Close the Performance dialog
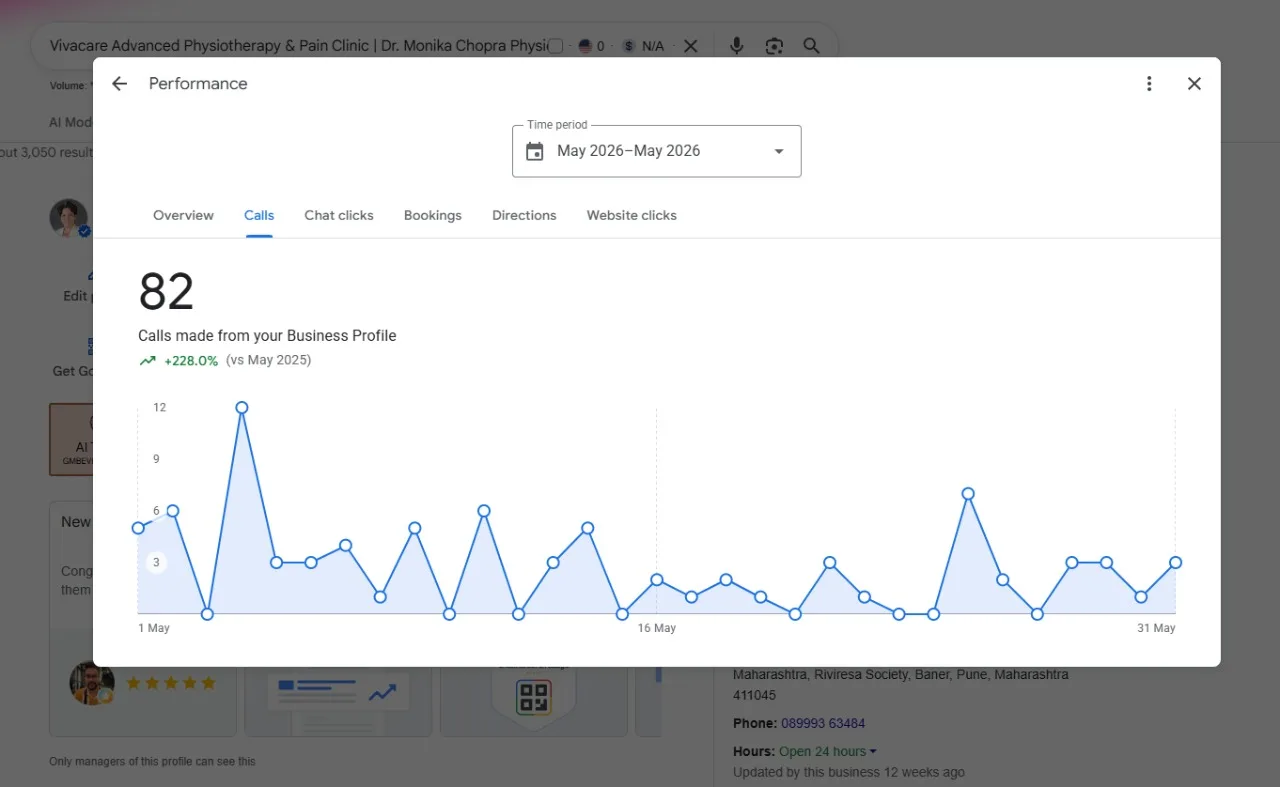The height and width of the screenshot is (787, 1280). click(x=1194, y=84)
